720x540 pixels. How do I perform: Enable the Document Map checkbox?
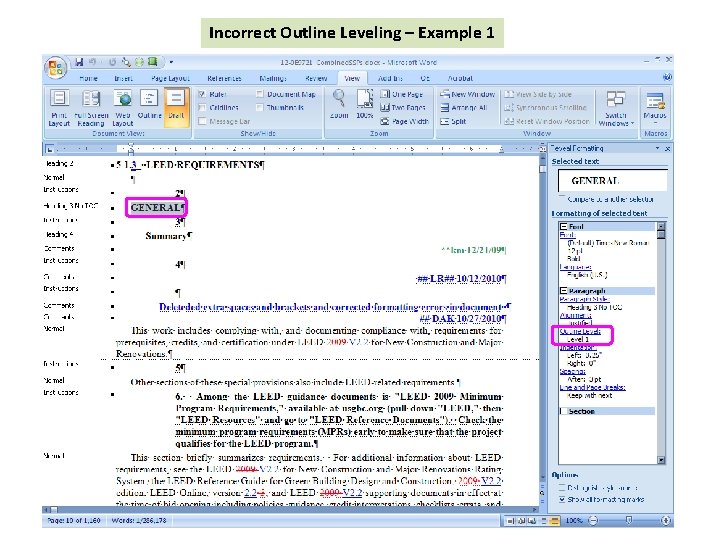click(260, 94)
